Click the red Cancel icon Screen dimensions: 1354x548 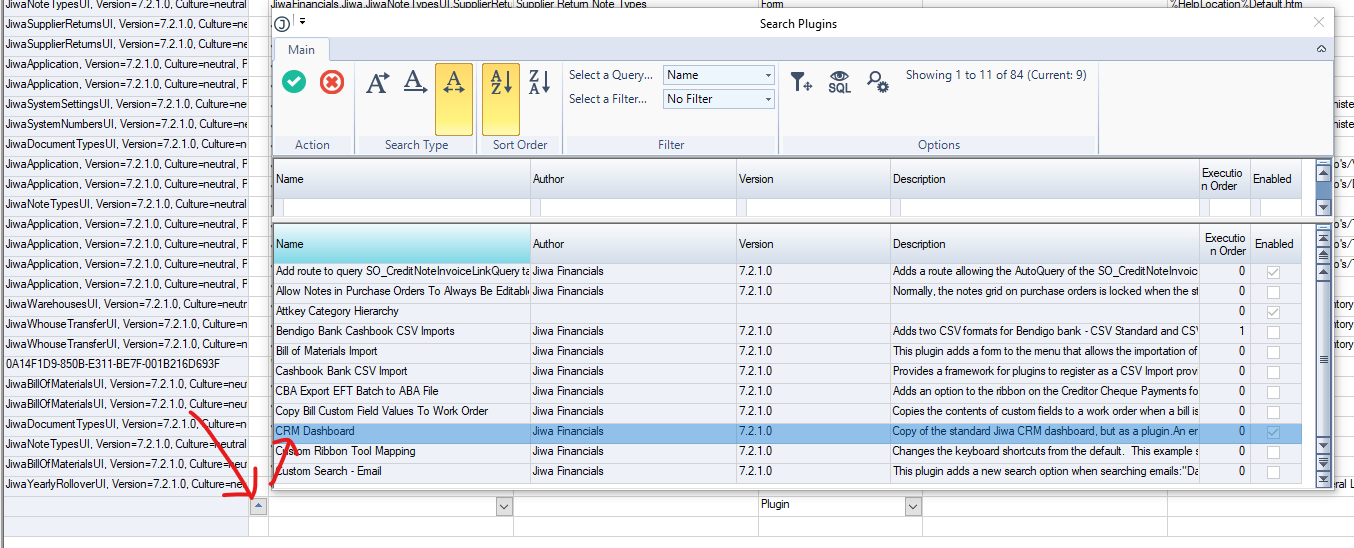click(332, 83)
